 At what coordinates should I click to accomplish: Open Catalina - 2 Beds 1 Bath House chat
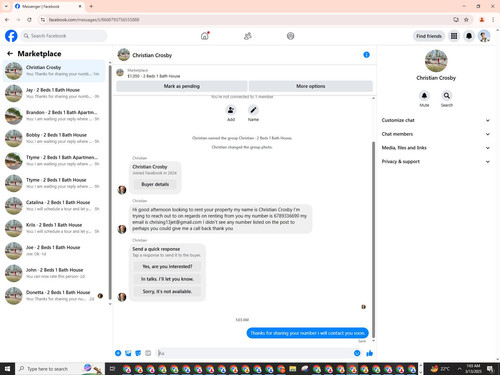(54, 206)
